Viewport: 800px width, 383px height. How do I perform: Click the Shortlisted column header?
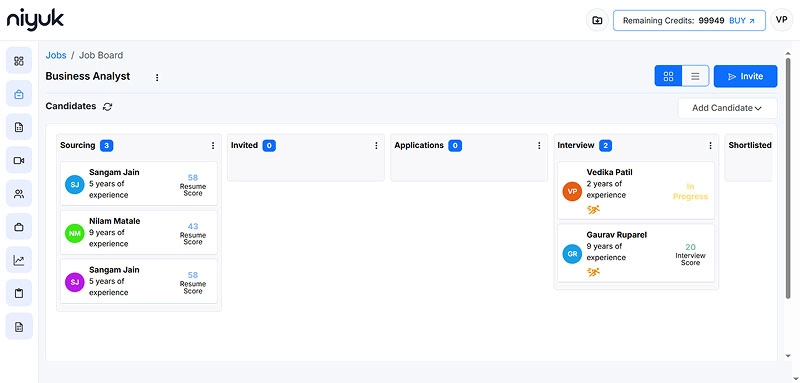coord(750,145)
